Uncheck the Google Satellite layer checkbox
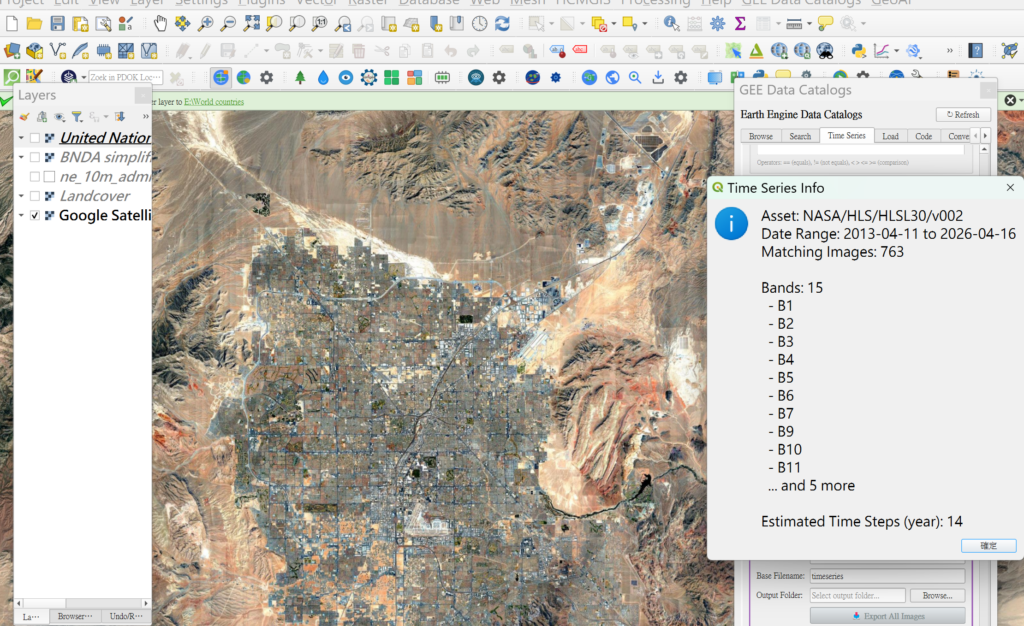1024x626 pixels. click(36, 215)
